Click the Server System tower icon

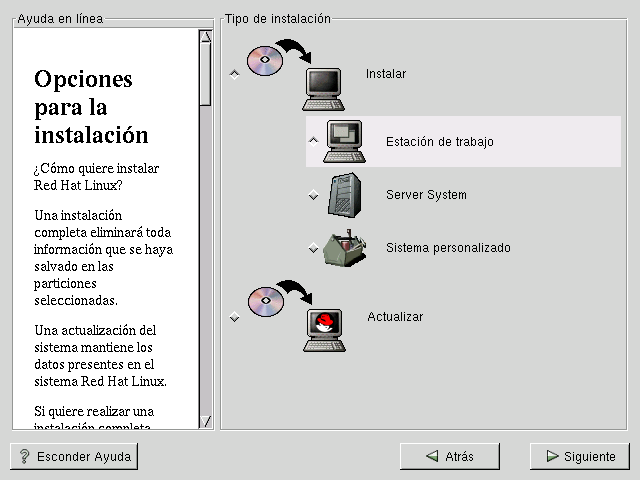click(344, 195)
